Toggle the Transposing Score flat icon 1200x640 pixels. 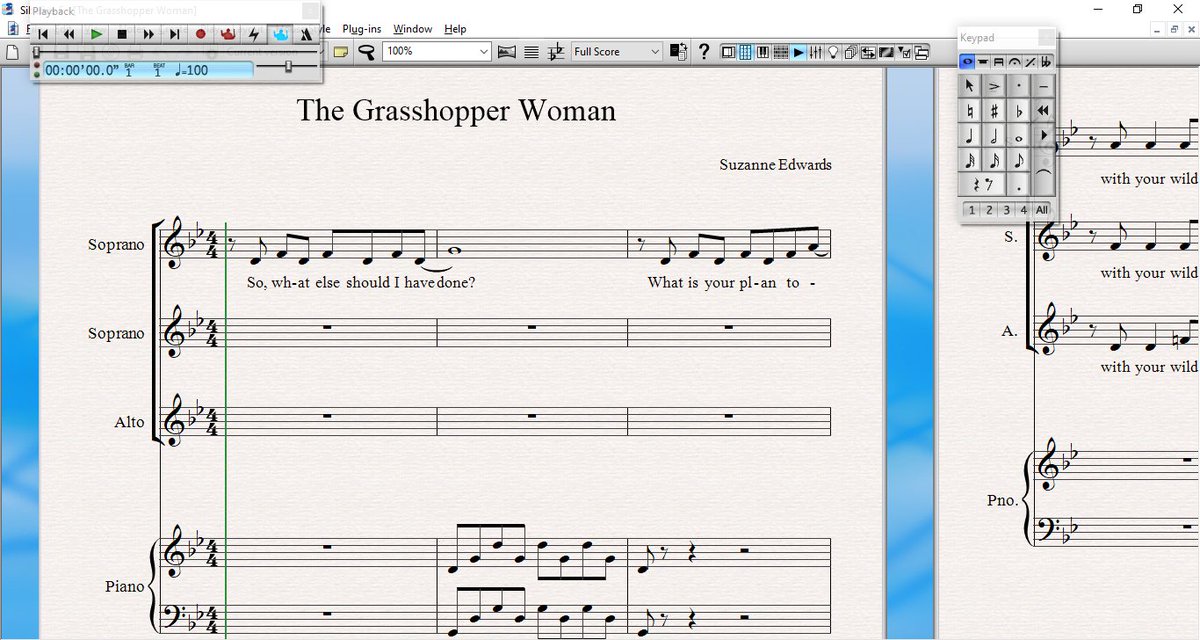pyautogui.click(x=556, y=52)
